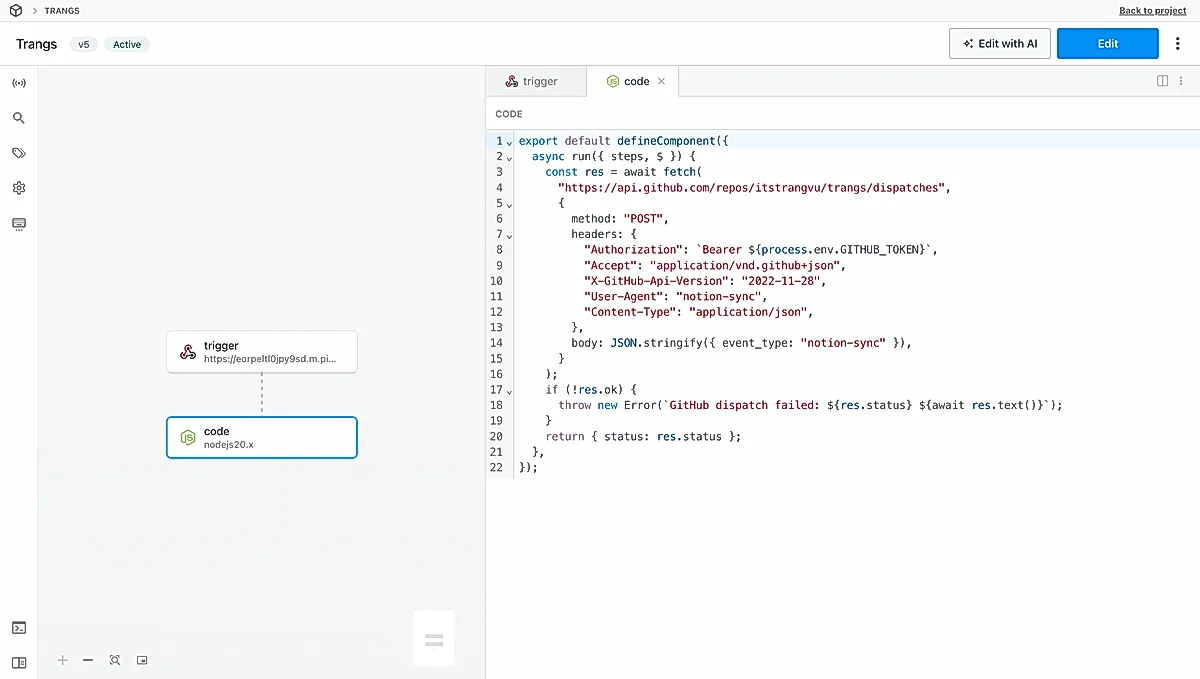Click the Node.js icon on code node

click(x=187, y=437)
